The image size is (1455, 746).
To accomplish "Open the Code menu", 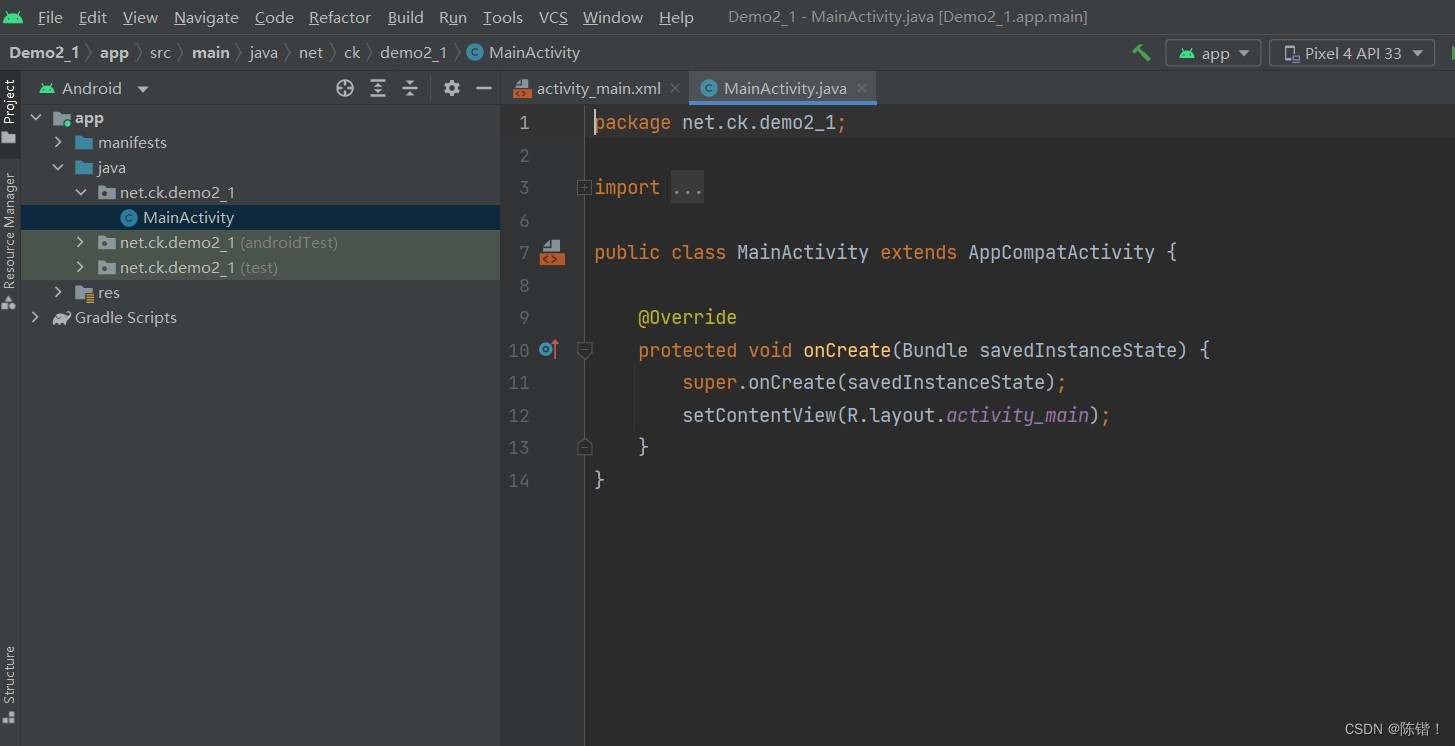I will pyautogui.click(x=274, y=17).
